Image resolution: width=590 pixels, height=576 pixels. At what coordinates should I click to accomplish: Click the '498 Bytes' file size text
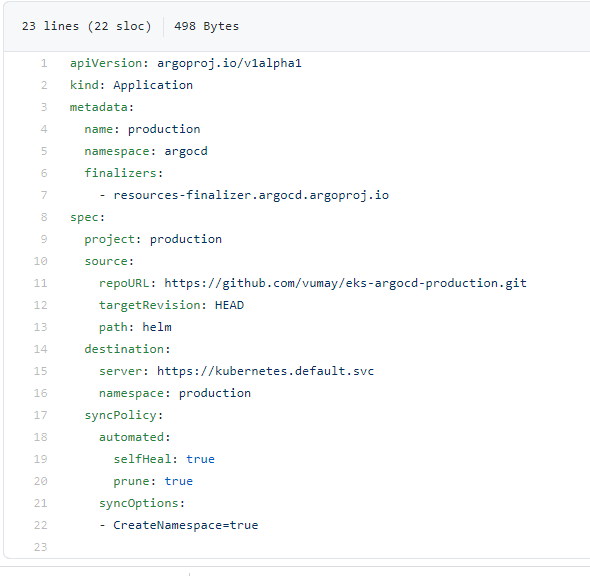point(206,26)
